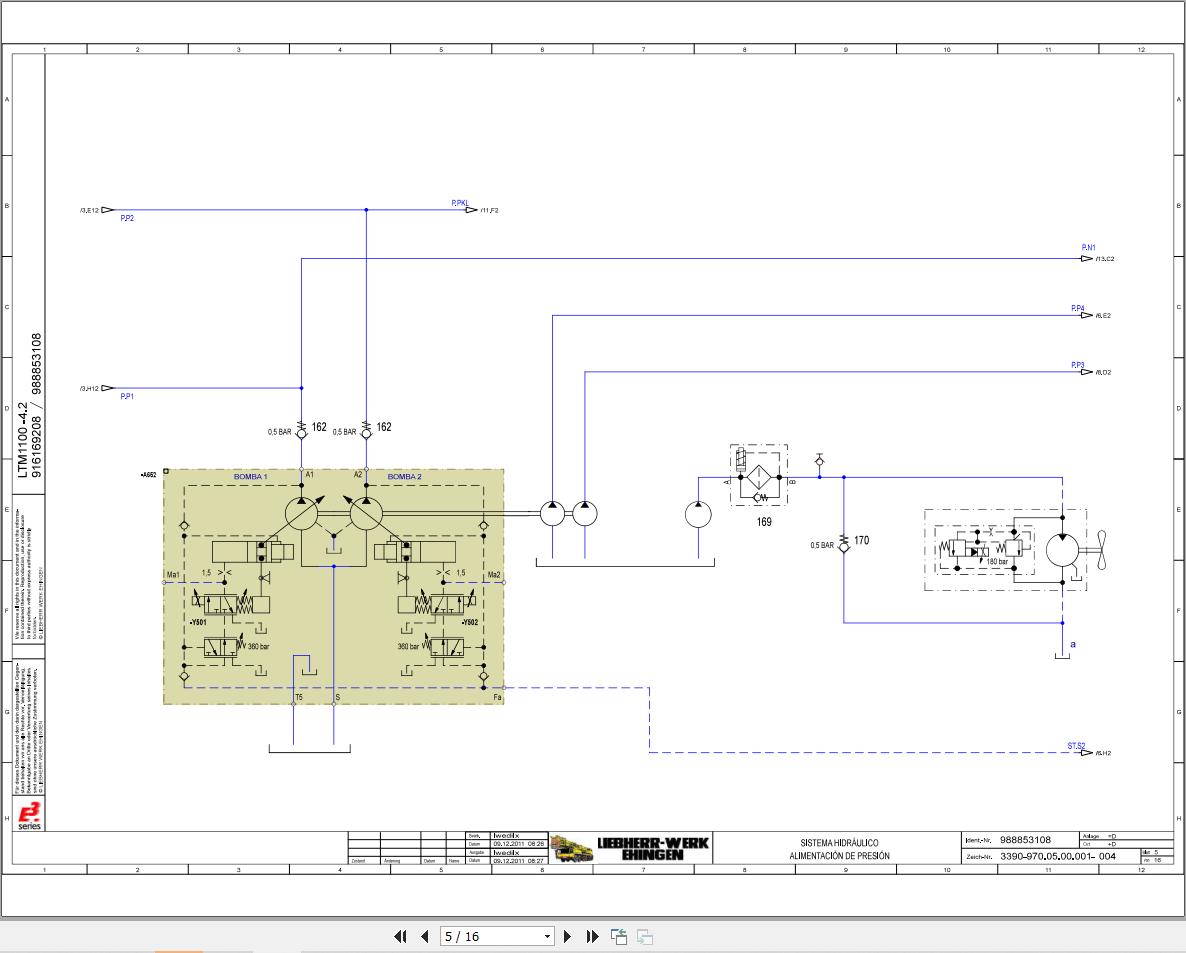The height and width of the screenshot is (953, 1186).
Task: Click the Liebherr-Werk Ehingen logo
Action: [631, 849]
